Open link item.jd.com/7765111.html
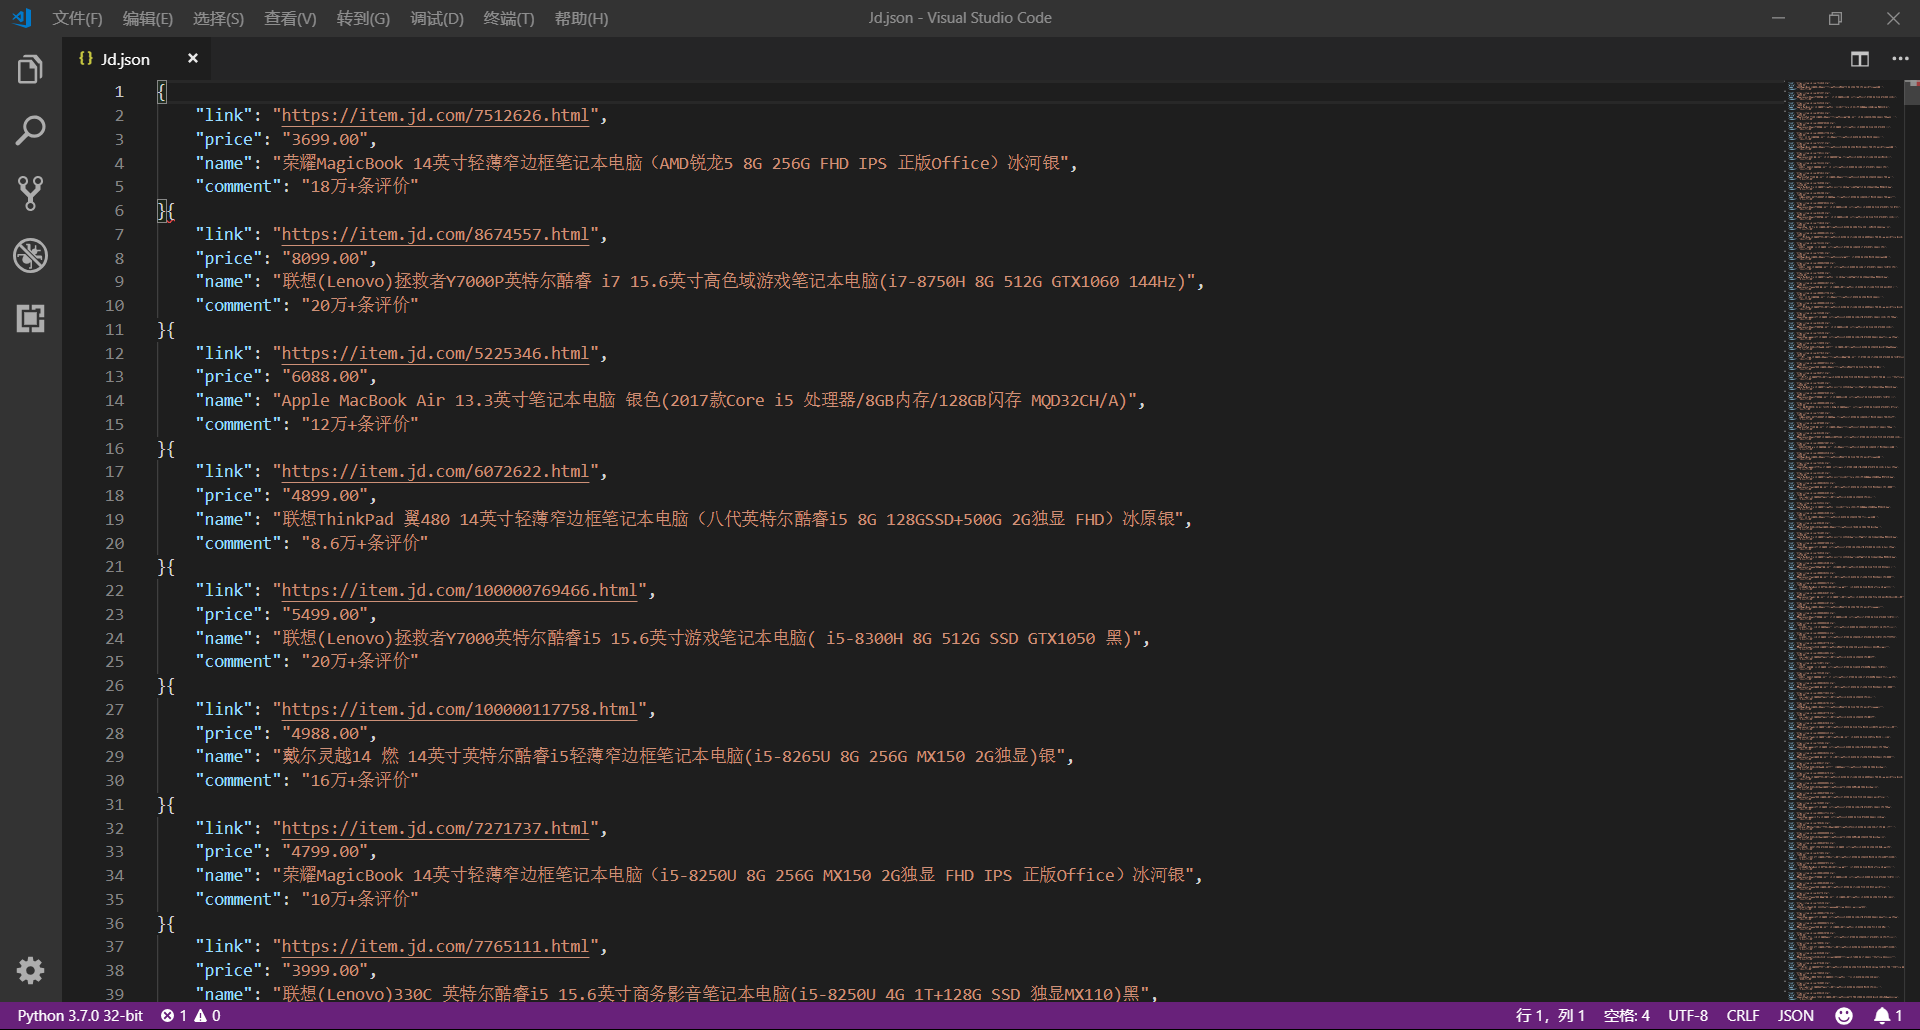This screenshot has height=1030, width=1920. coord(435,947)
